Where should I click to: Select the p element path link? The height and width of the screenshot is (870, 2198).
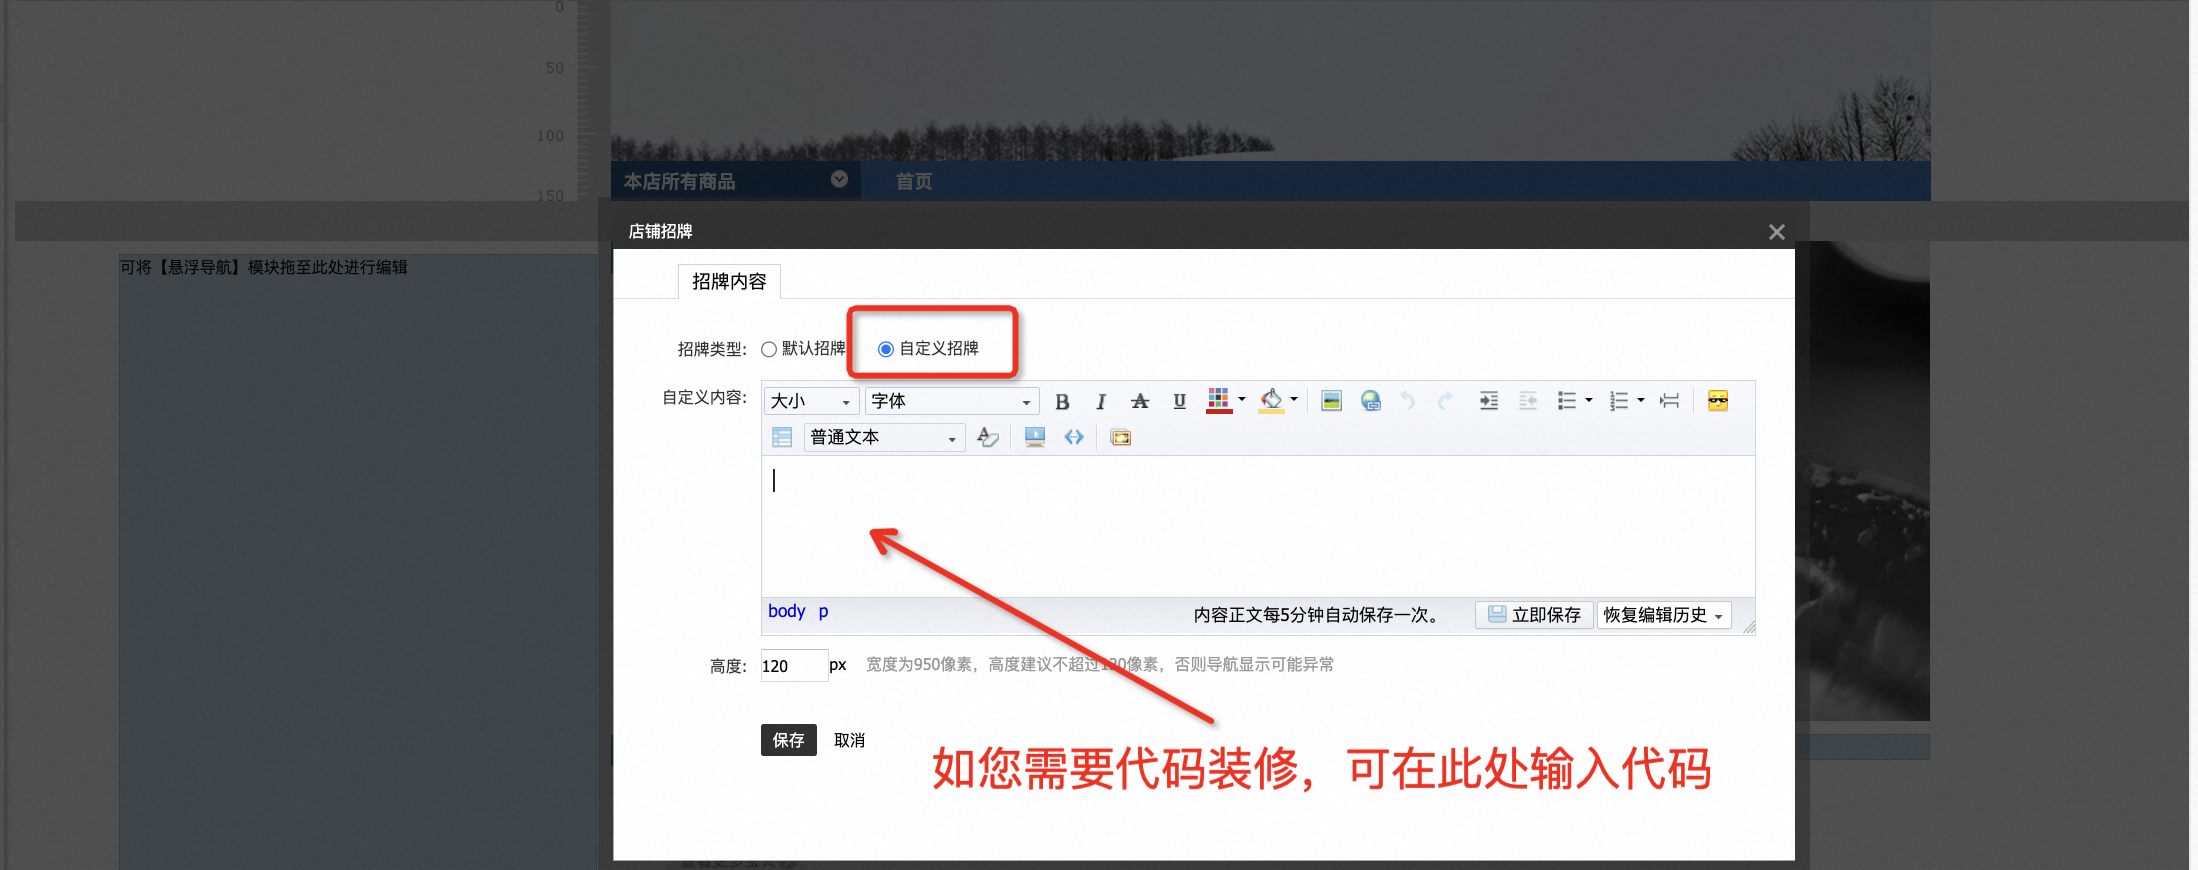pyautogui.click(x=823, y=611)
